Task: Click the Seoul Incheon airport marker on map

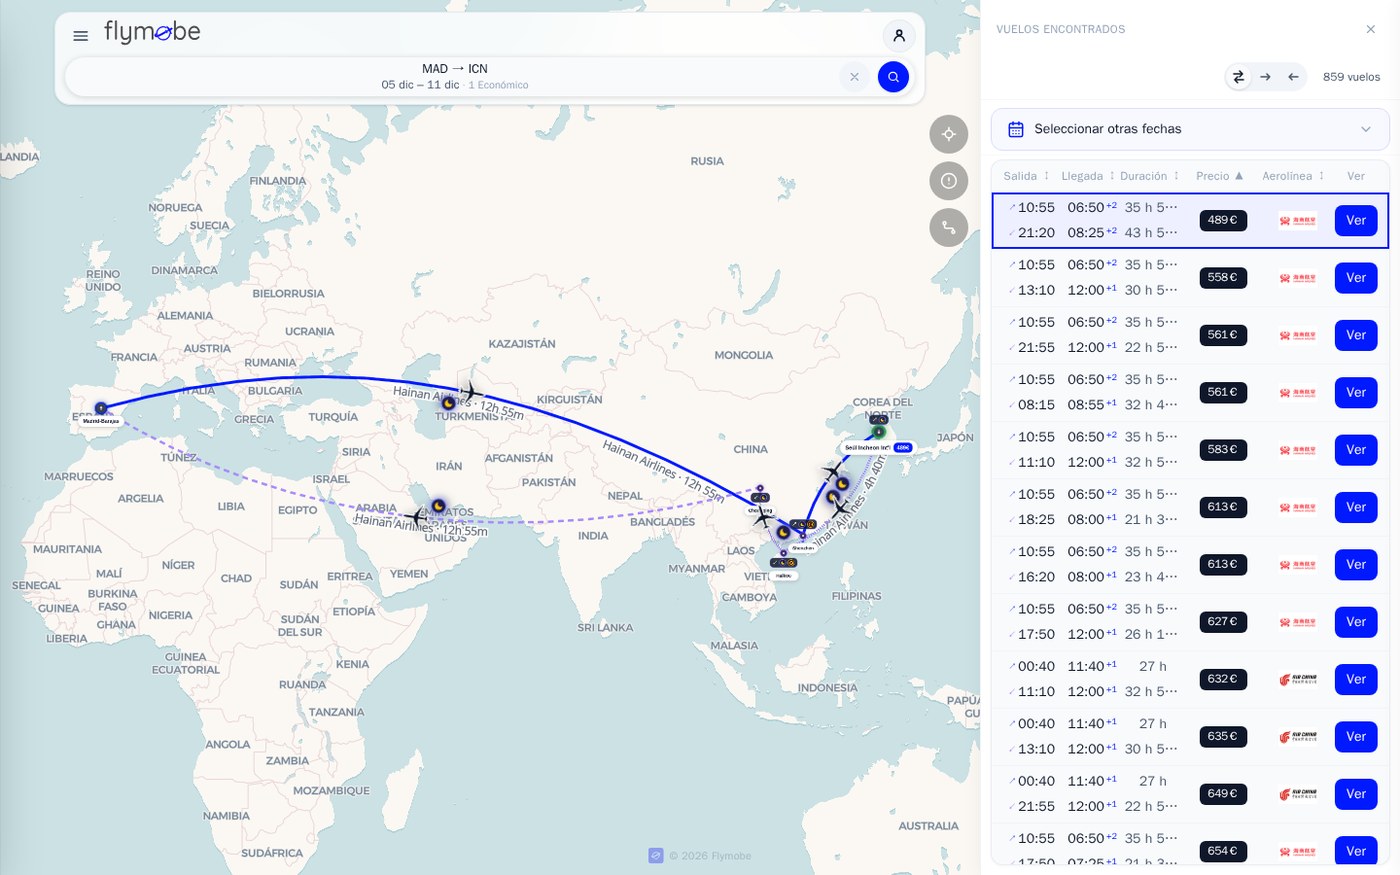Action: point(879,432)
